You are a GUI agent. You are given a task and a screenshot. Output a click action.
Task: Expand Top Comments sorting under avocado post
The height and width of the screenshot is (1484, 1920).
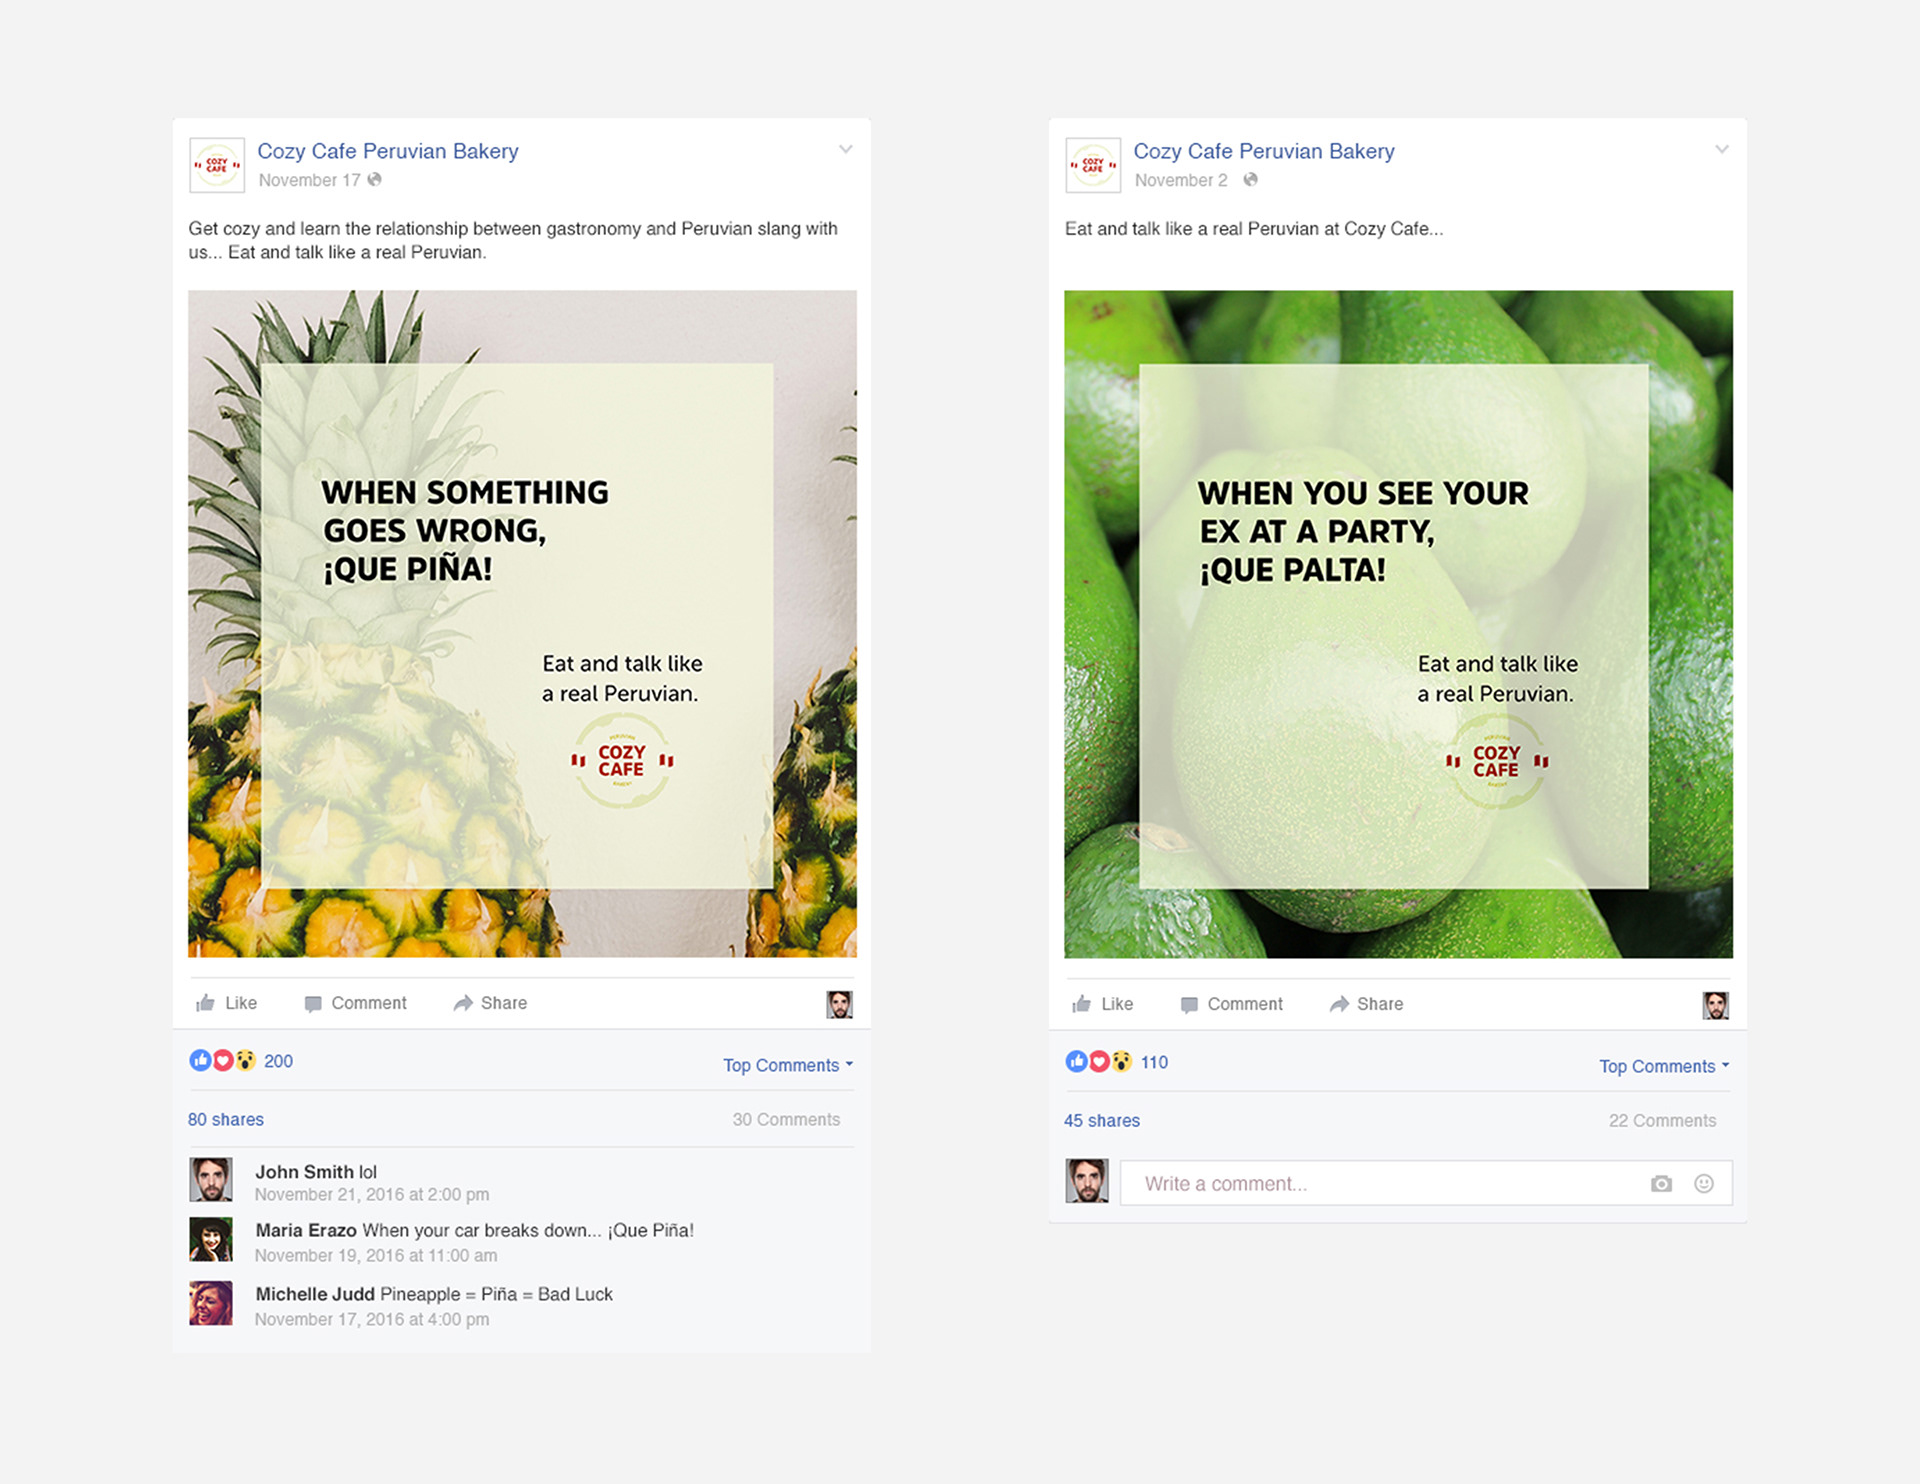1664,1066
